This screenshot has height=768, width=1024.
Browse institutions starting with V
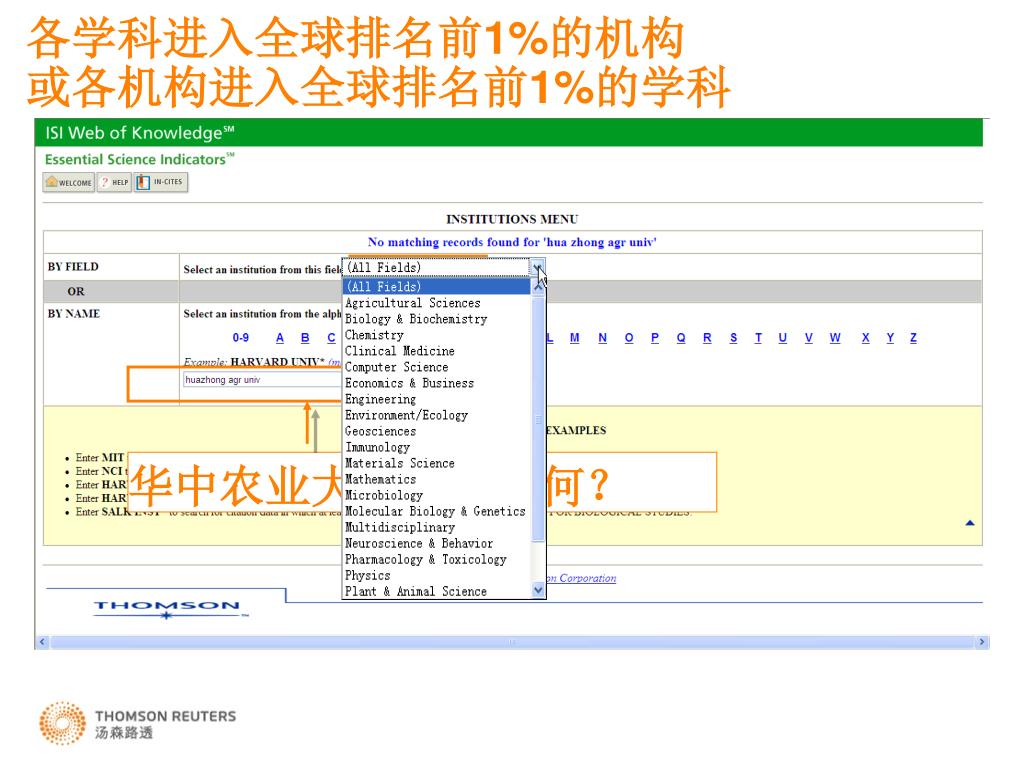coord(808,338)
